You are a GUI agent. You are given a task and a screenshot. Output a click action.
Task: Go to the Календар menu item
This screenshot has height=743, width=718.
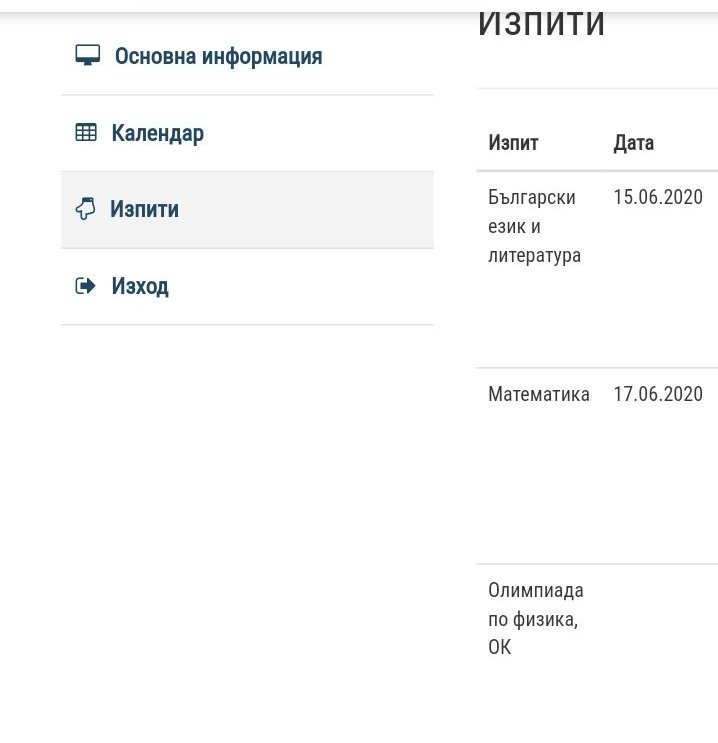(x=157, y=133)
